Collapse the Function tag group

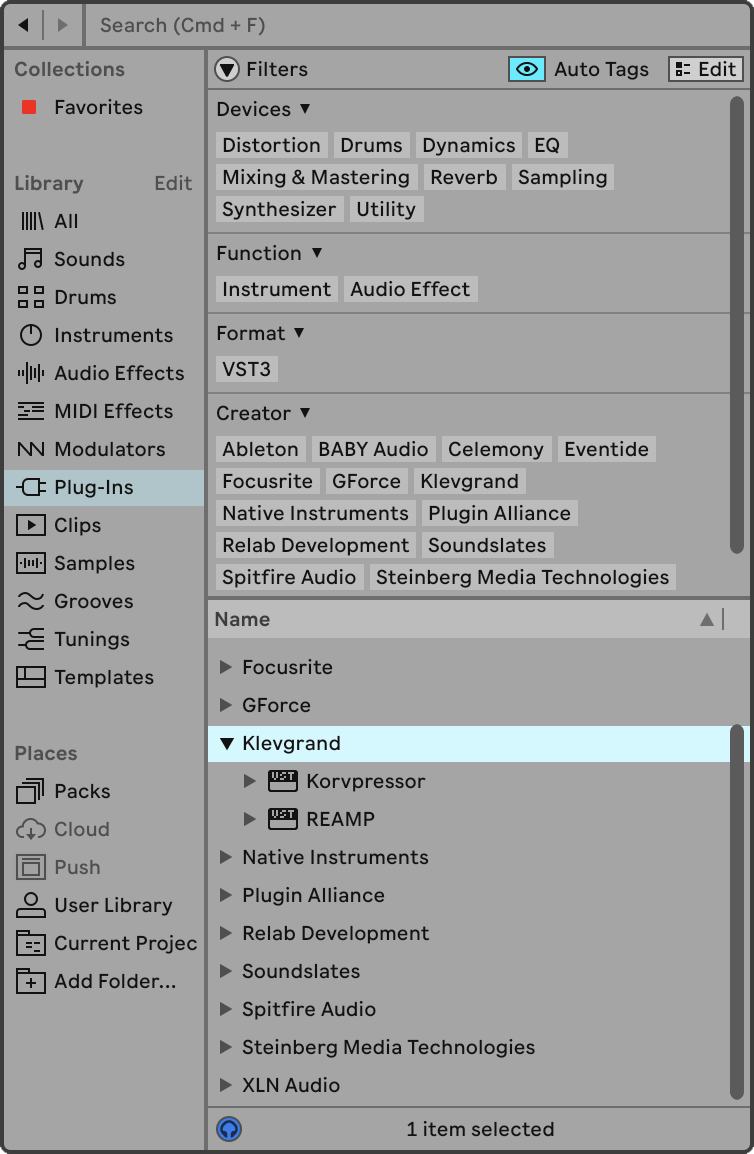tap(317, 253)
